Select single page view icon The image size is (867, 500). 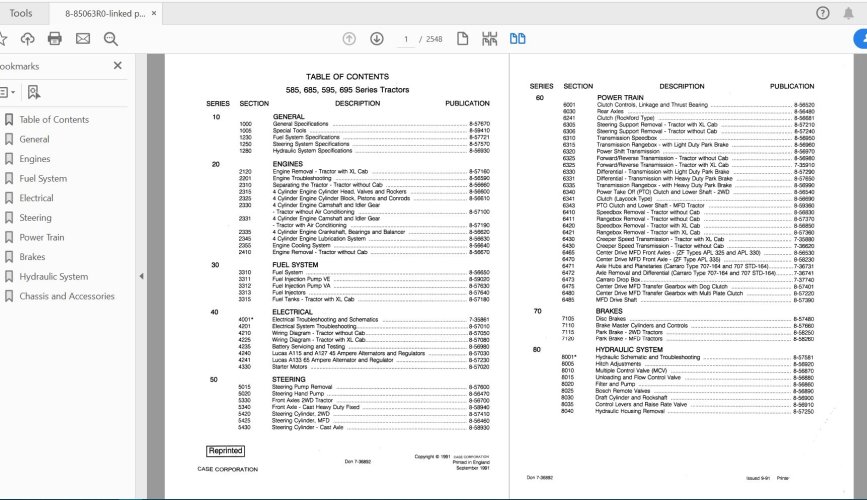(463, 39)
